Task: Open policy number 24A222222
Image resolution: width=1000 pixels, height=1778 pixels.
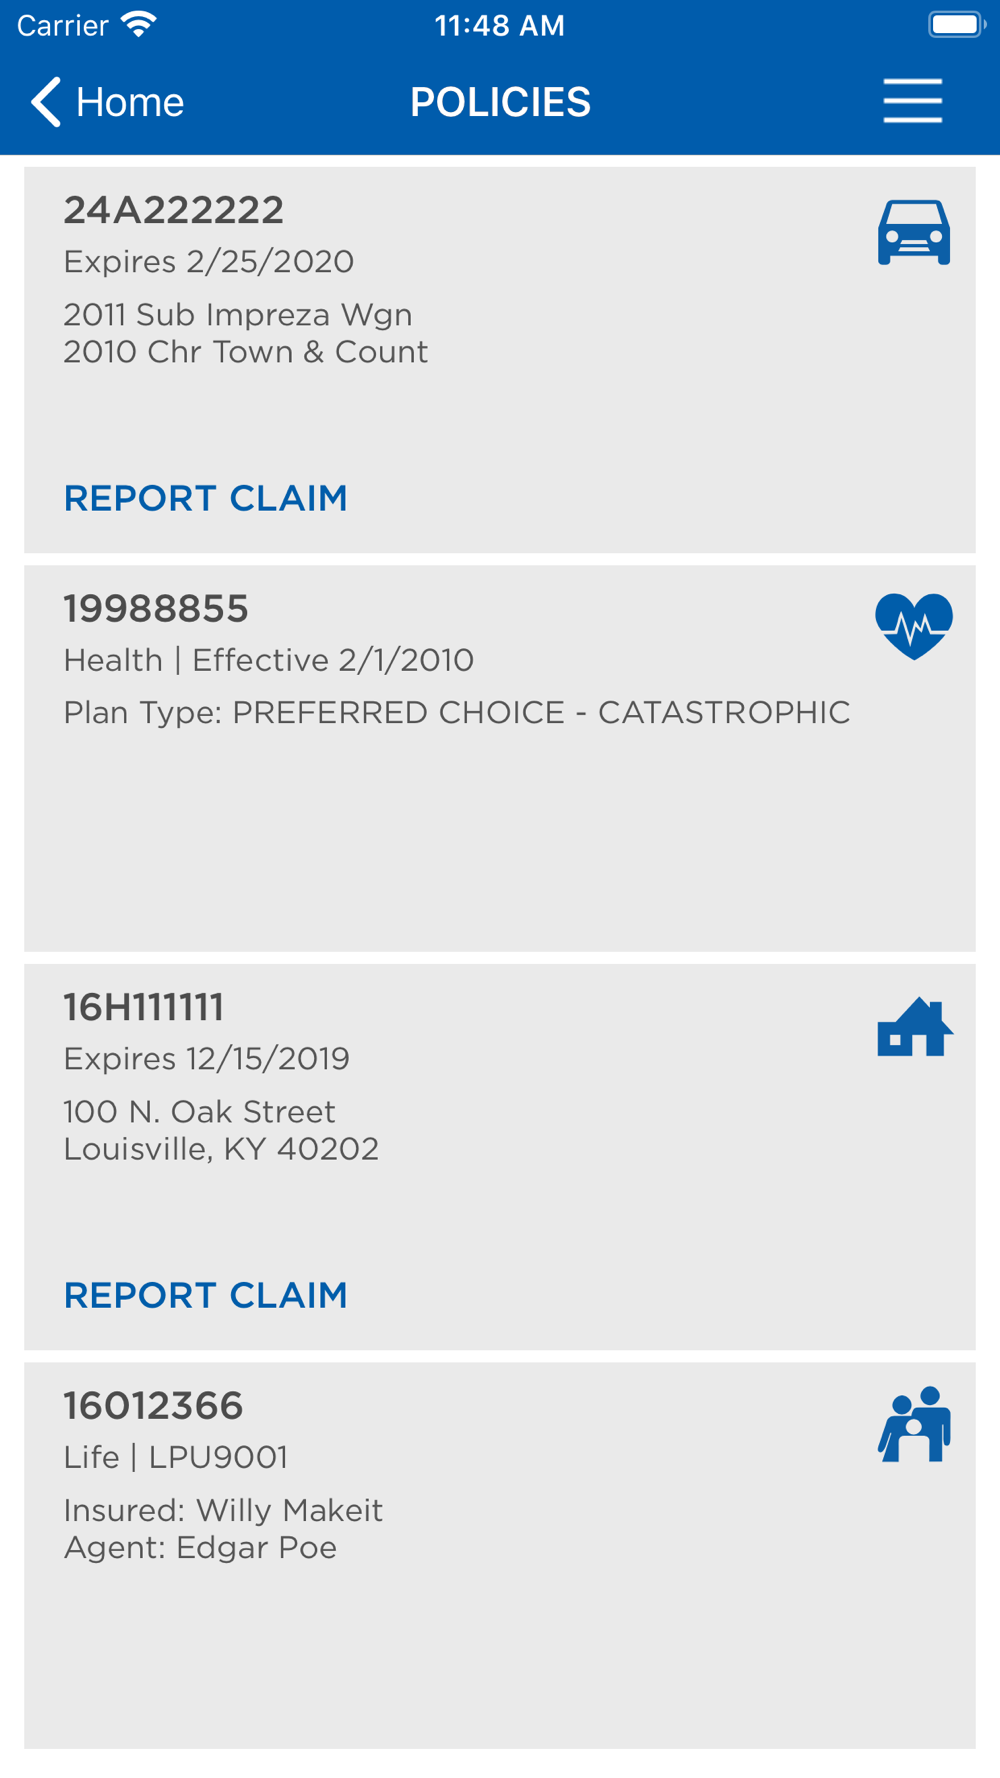Action: click(x=174, y=210)
